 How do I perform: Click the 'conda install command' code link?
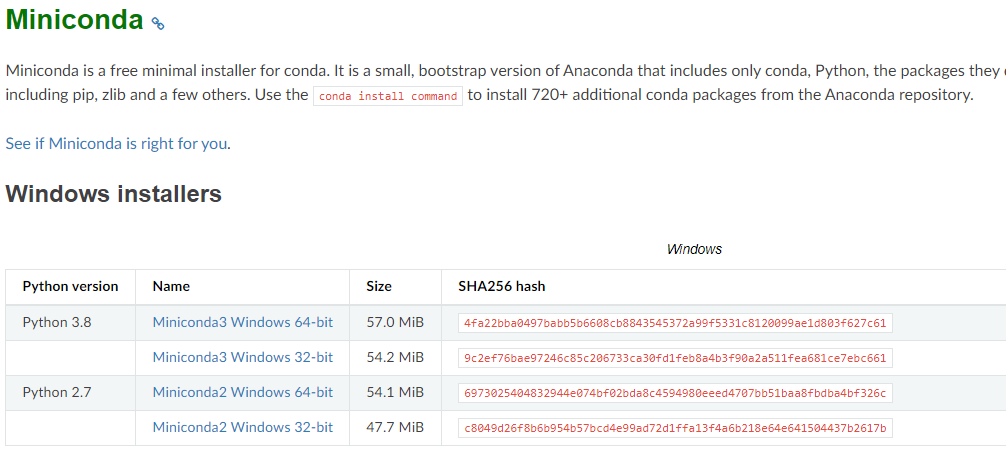[388, 96]
